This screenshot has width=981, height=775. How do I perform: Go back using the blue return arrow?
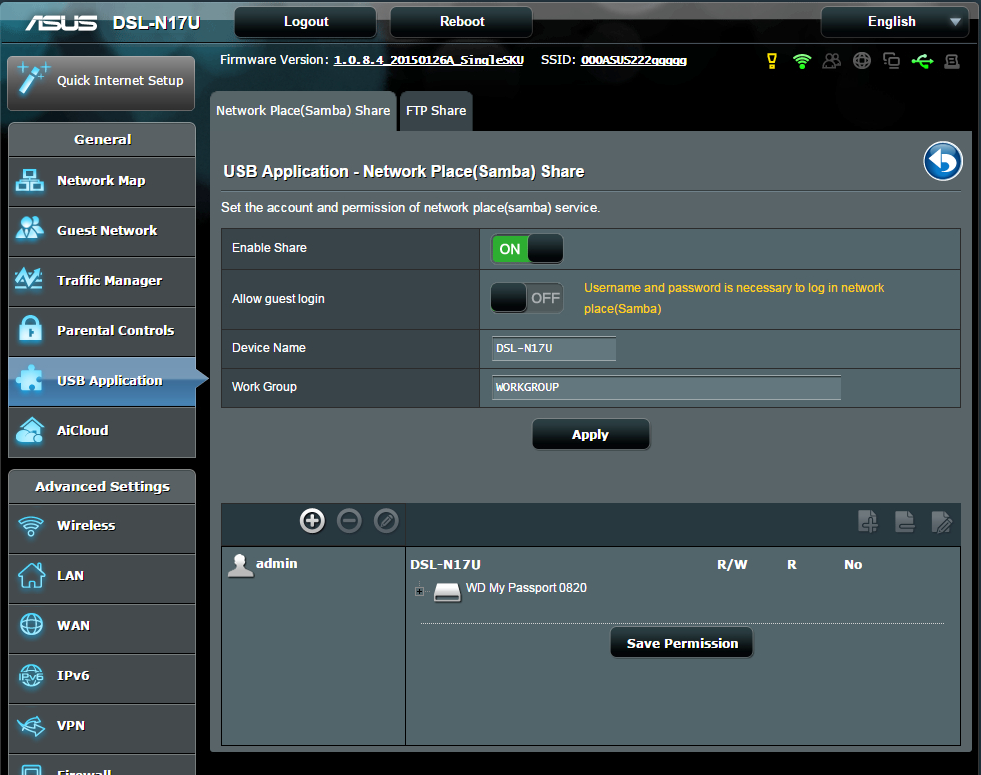[943, 161]
